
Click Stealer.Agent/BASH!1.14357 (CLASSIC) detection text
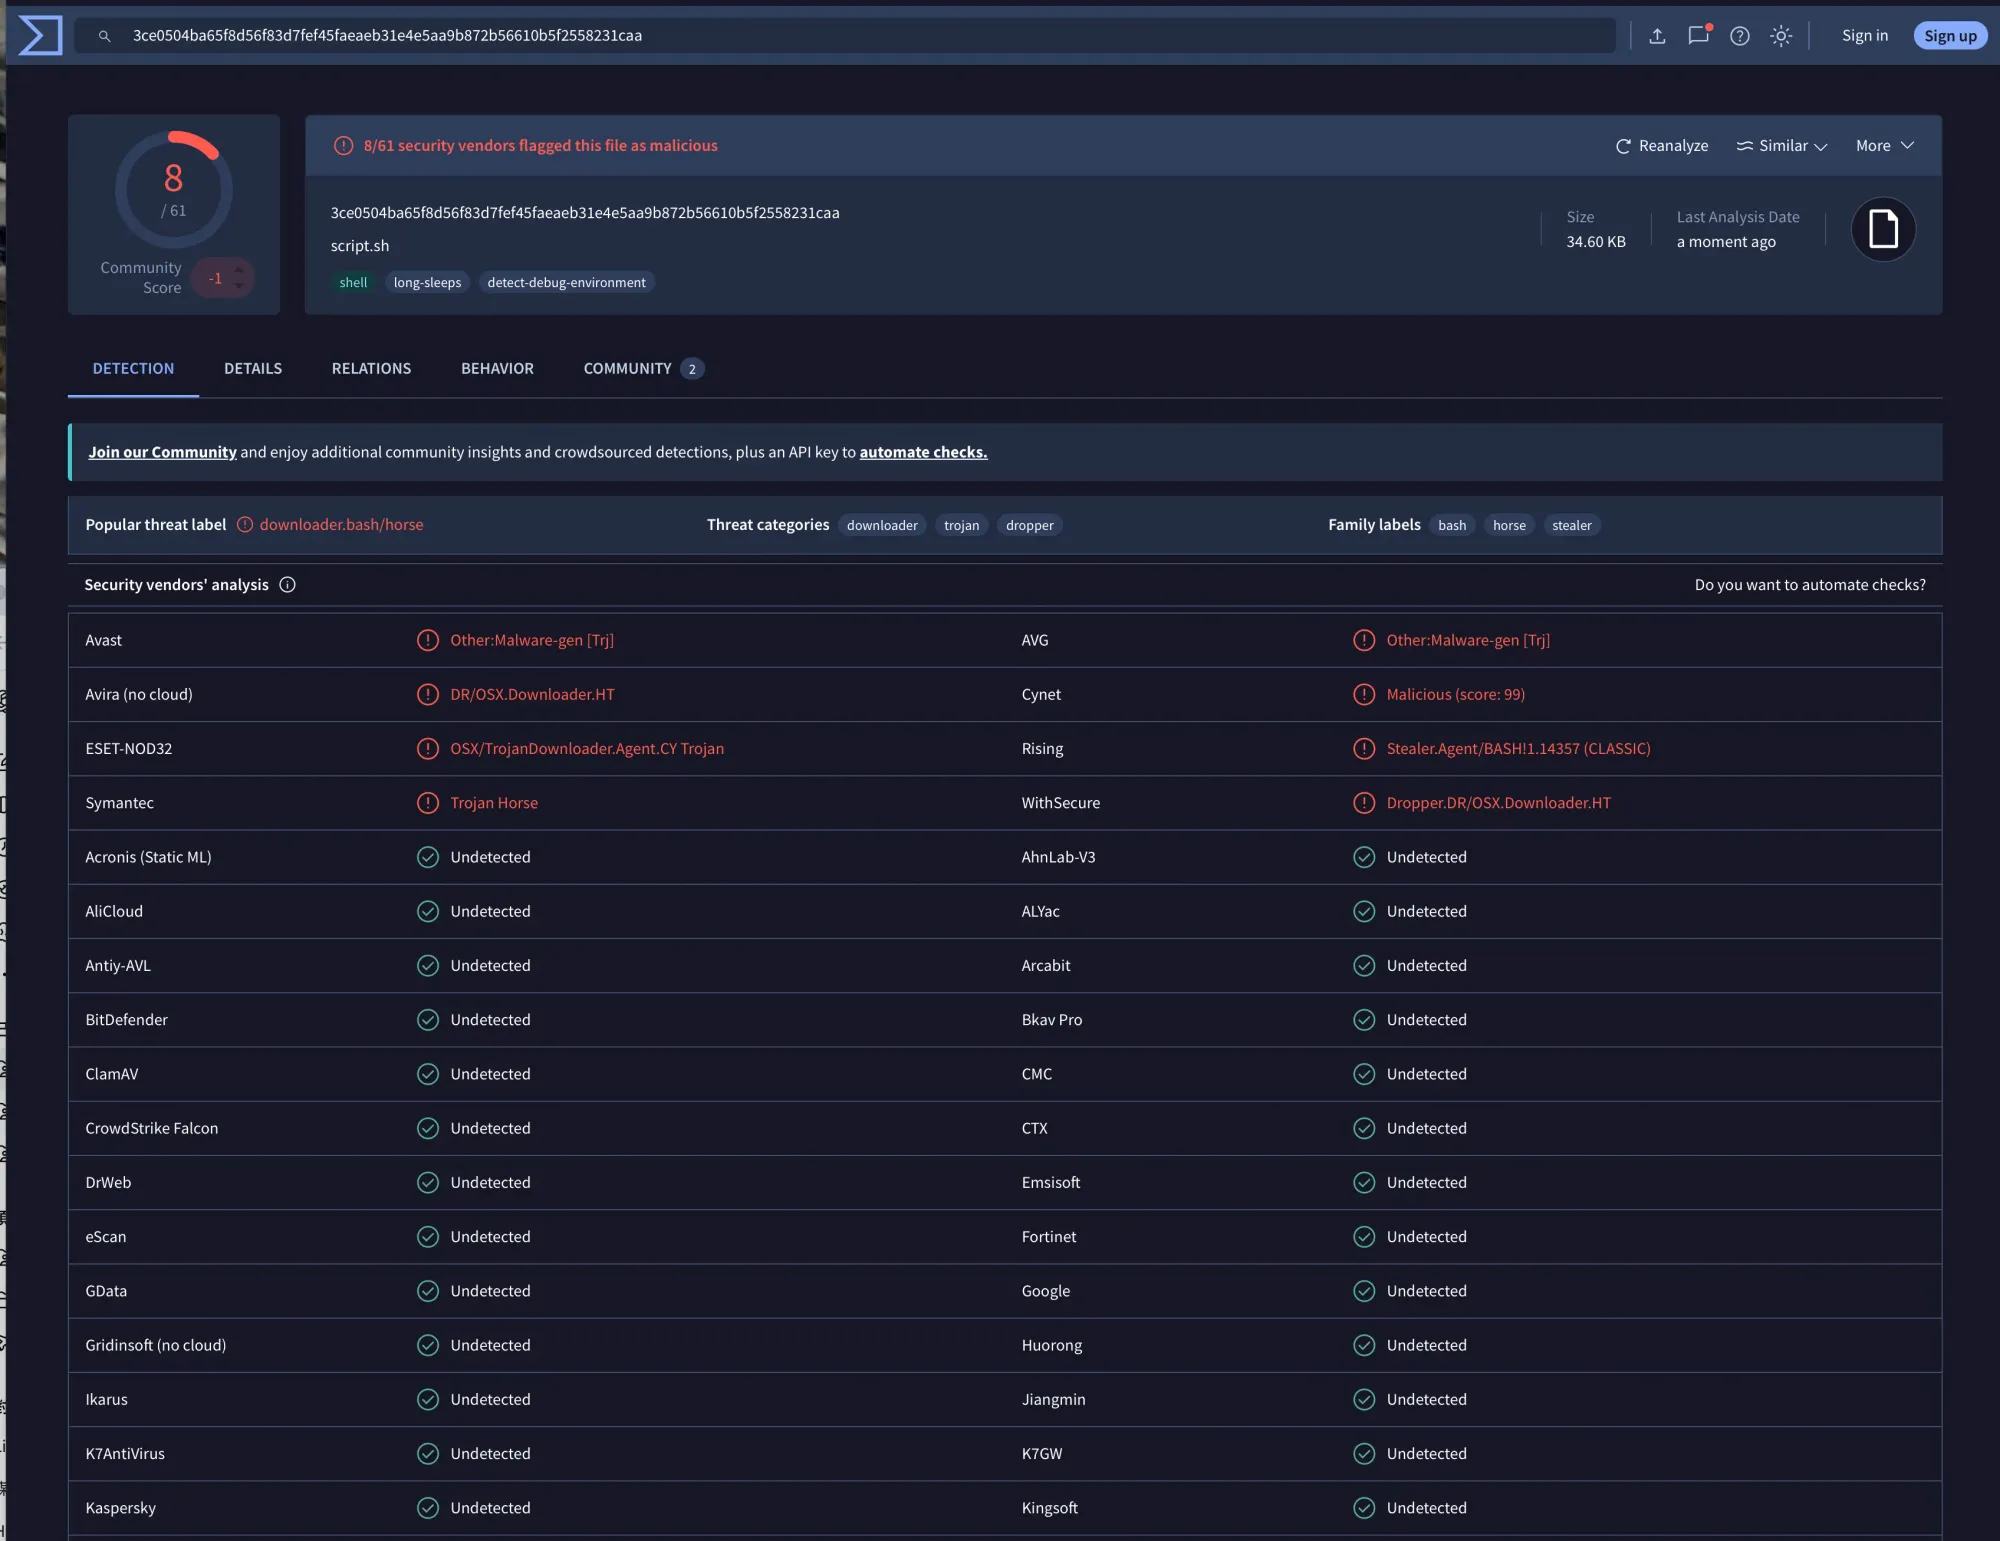coord(1518,749)
